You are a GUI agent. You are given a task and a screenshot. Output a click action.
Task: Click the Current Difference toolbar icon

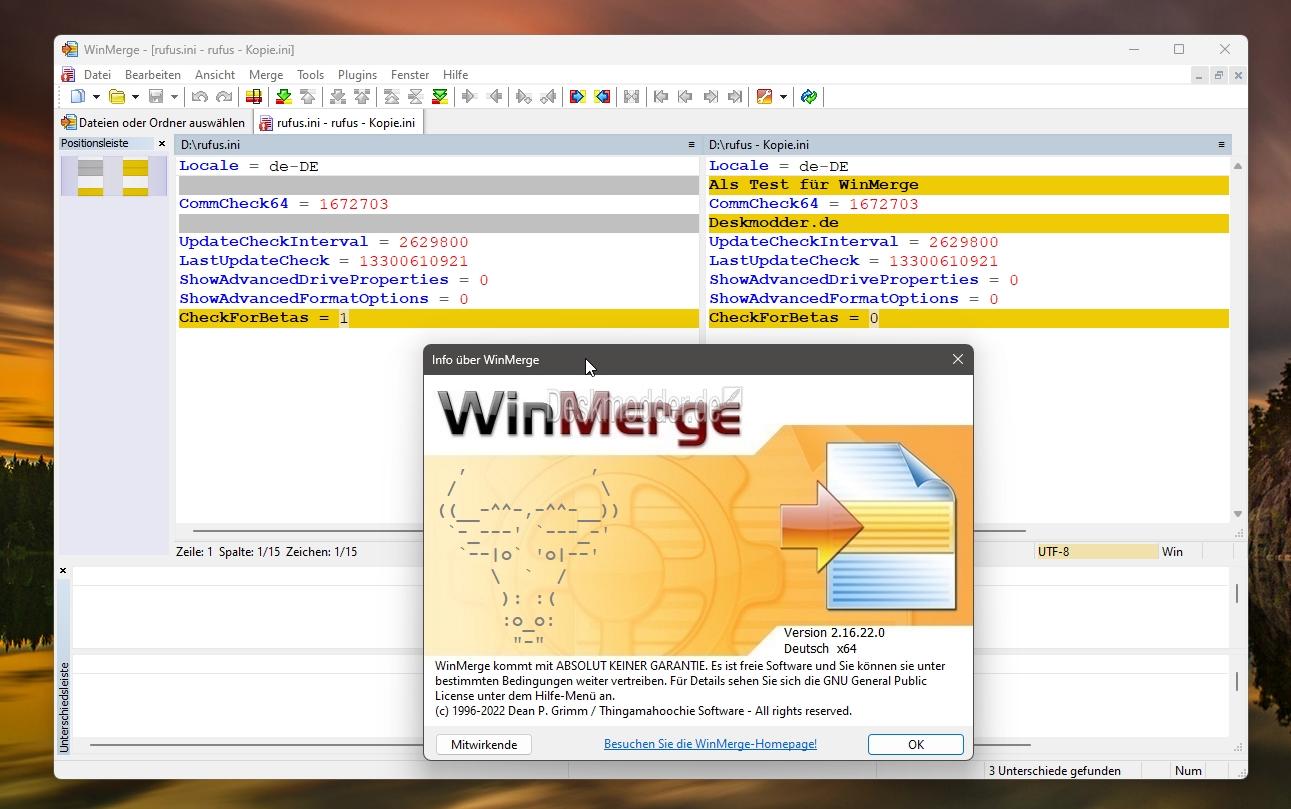coord(416,97)
